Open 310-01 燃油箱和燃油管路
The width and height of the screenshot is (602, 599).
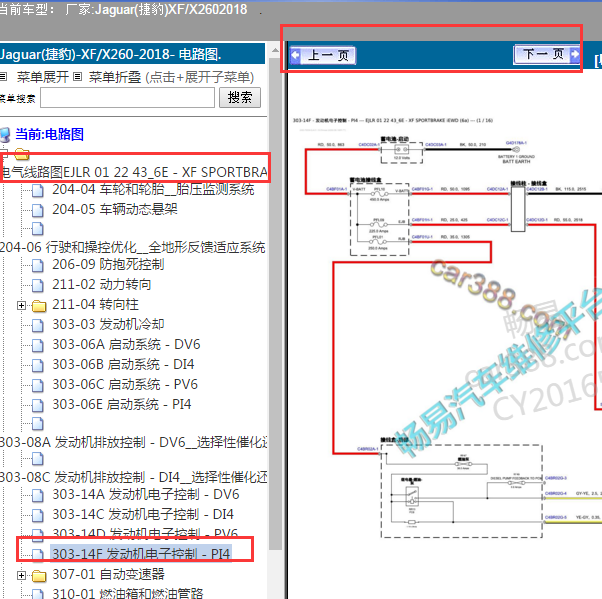[127, 593]
